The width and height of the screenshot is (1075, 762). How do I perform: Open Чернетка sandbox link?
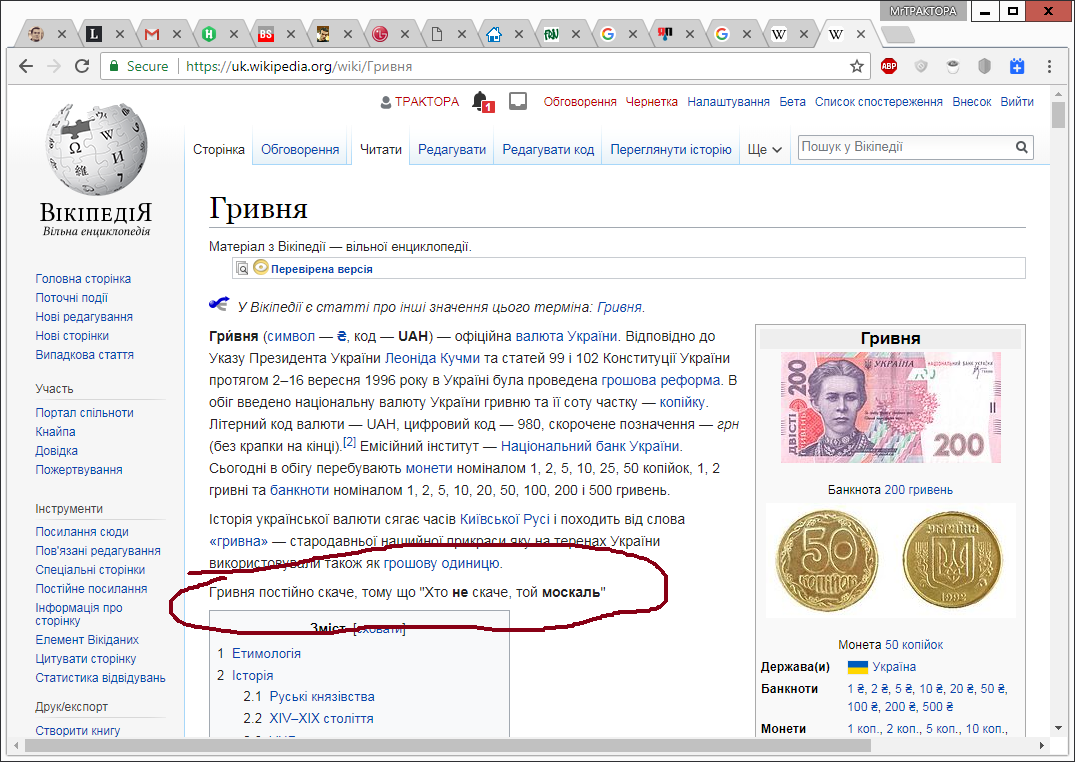tap(651, 102)
